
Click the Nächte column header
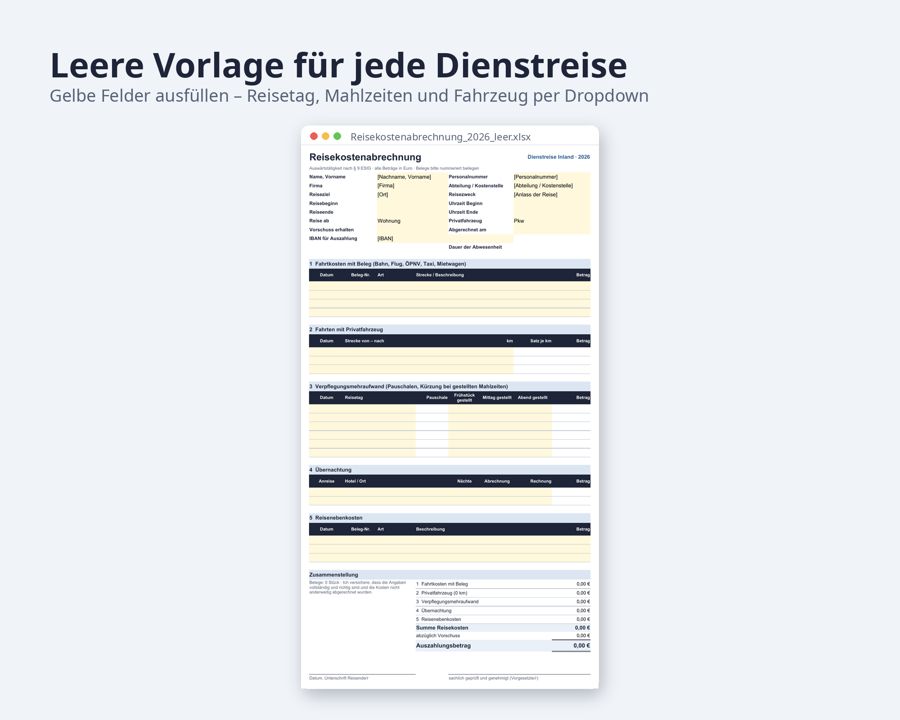(464, 481)
